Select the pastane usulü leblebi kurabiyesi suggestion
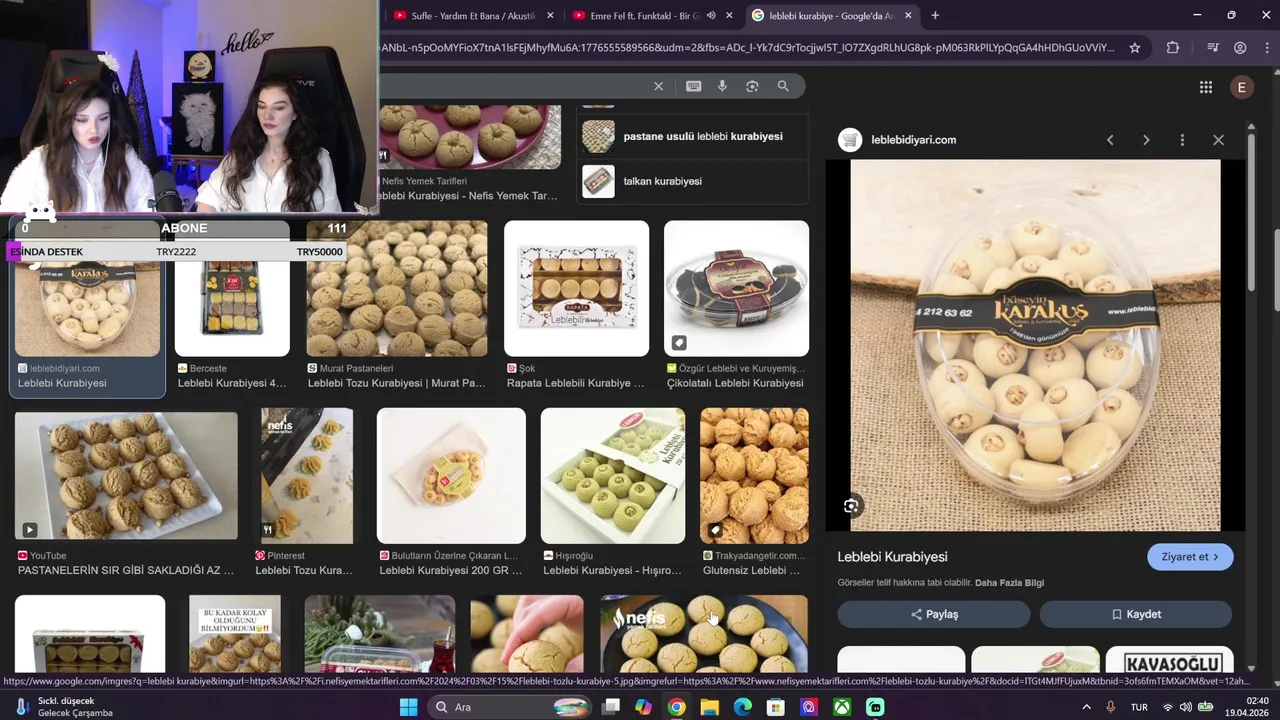 click(693, 136)
